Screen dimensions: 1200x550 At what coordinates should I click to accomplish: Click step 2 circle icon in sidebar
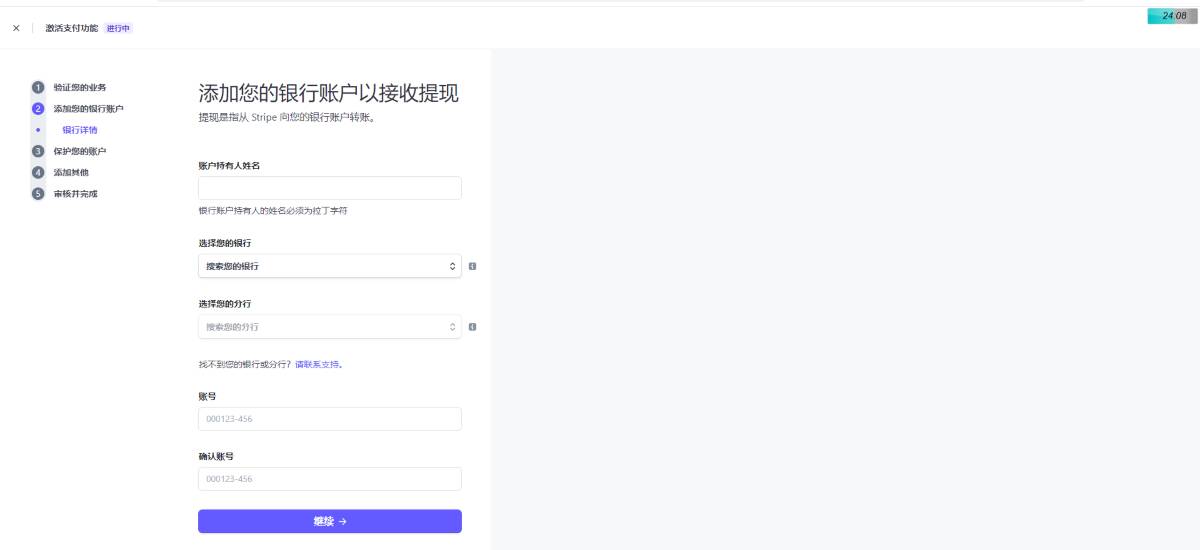(x=38, y=108)
